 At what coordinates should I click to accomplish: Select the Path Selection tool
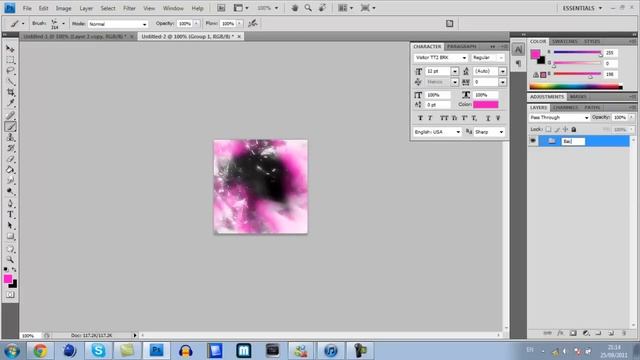tap(10, 225)
